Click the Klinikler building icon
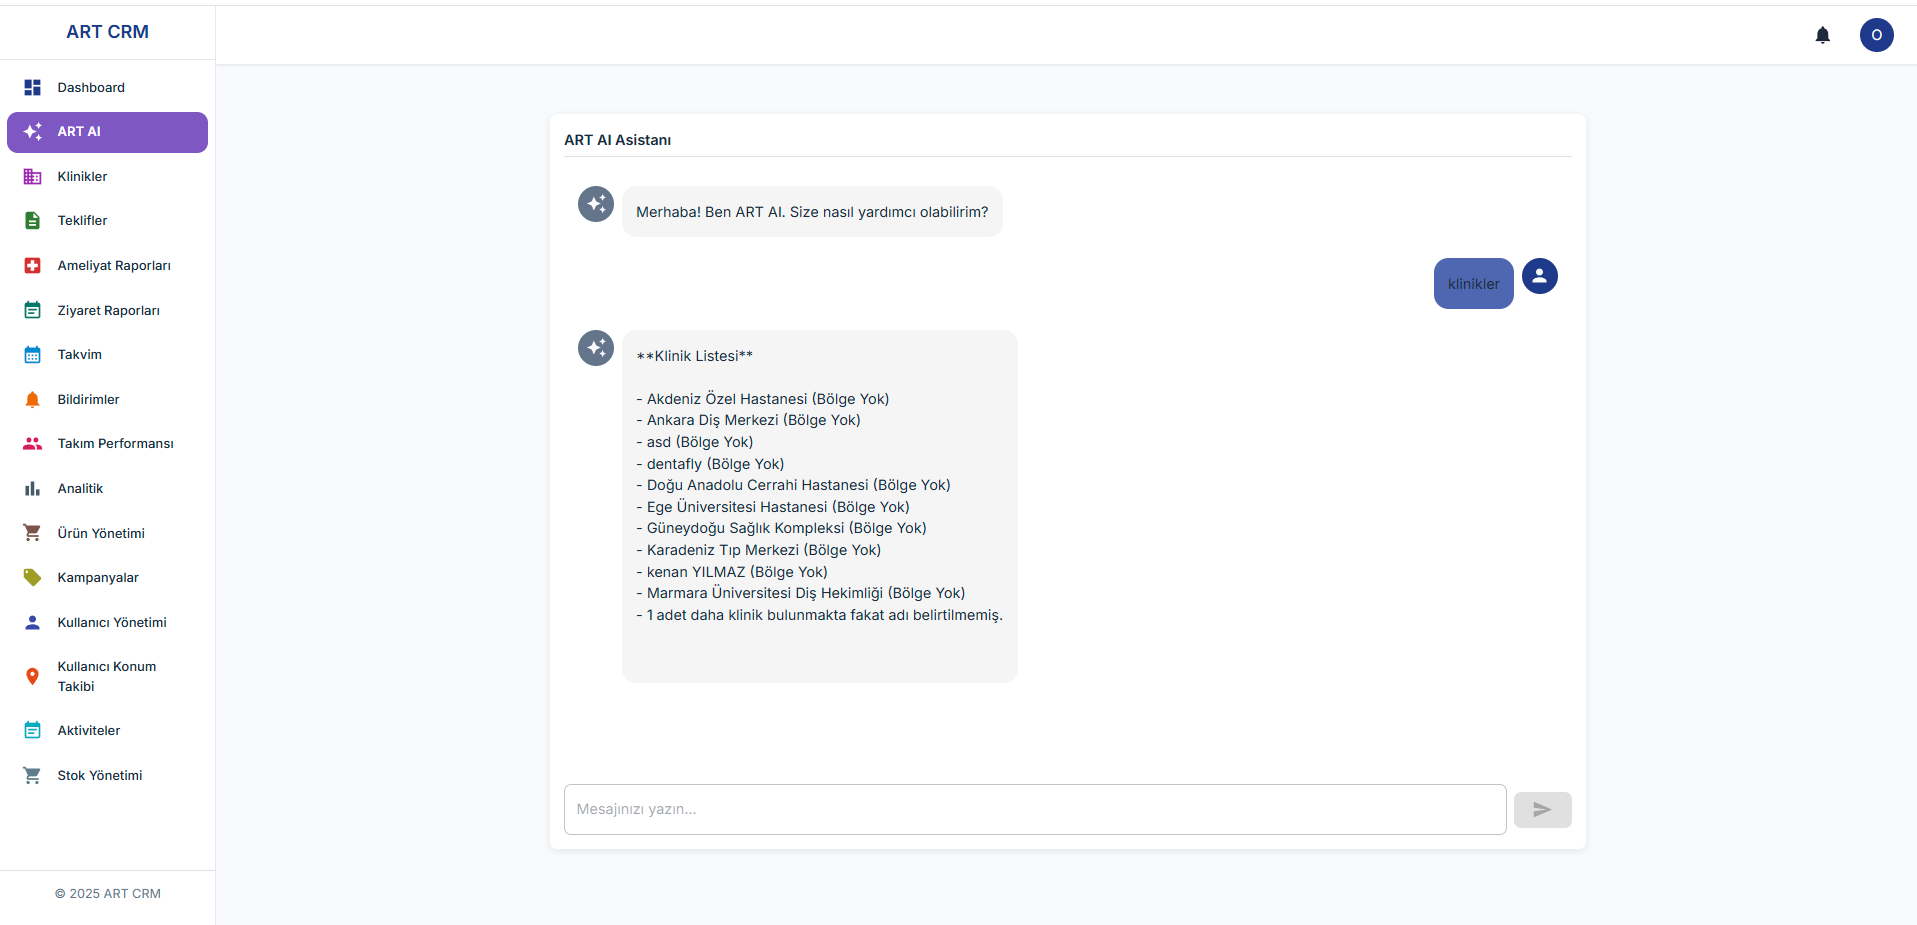Screen dimensions: 1917x925 (x=33, y=177)
